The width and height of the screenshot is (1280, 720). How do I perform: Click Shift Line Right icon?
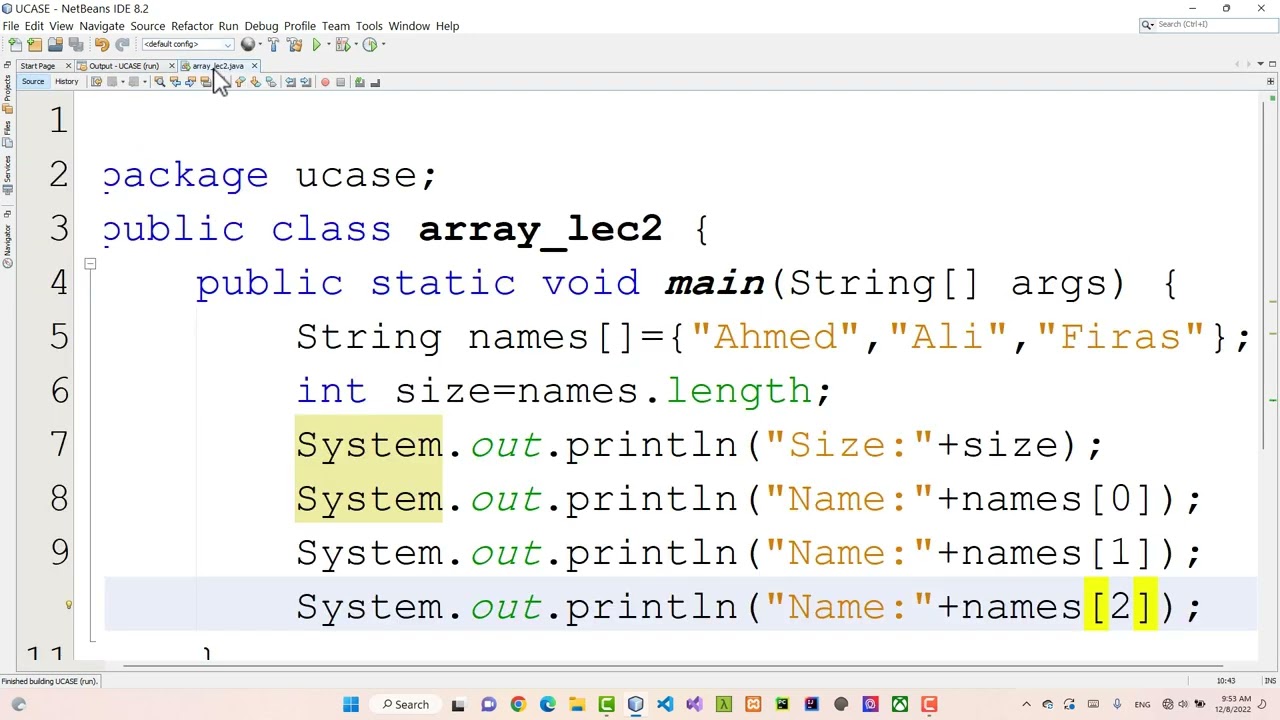click(x=305, y=82)
